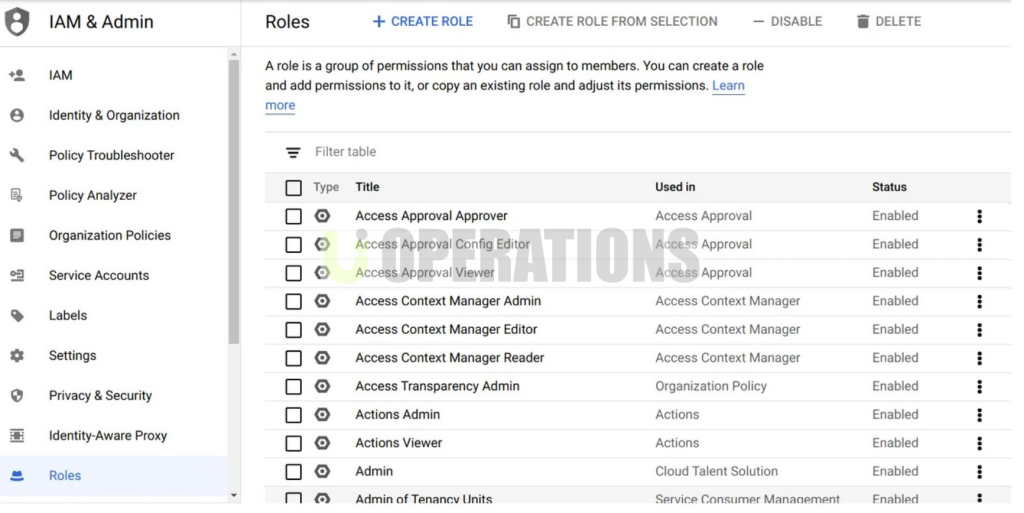Select the Access Context Manager Editor checkbox
This screenshot has width=1024, height=513.
pos(293,330)
